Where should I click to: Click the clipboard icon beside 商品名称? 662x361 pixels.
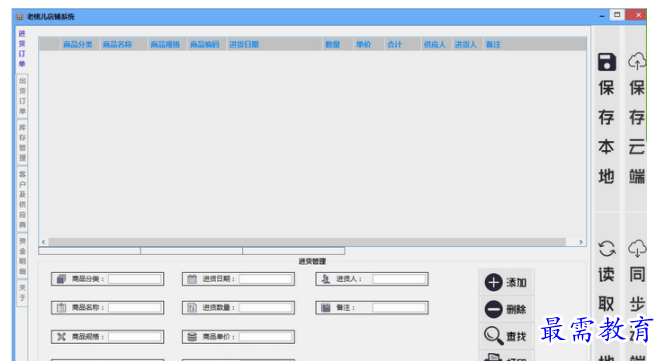point(61,308)
